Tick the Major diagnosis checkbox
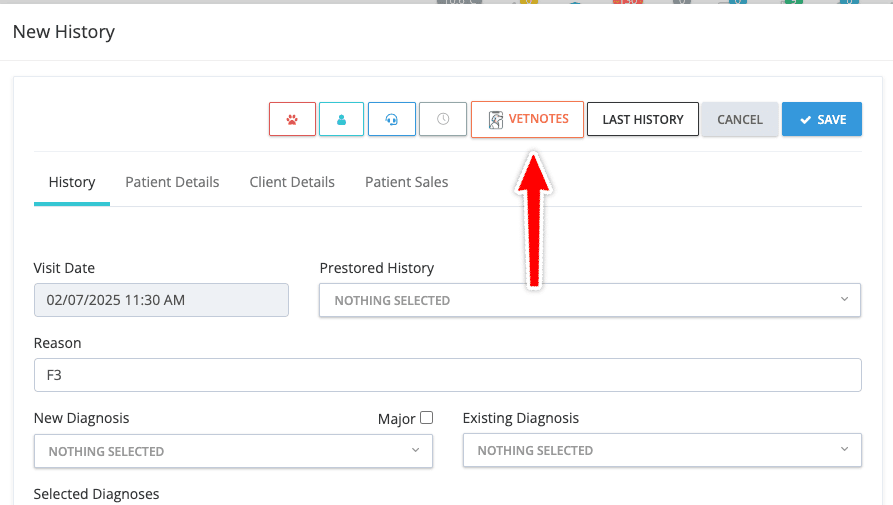The height and width of the screenshot is (505, 893). (427, 418)
